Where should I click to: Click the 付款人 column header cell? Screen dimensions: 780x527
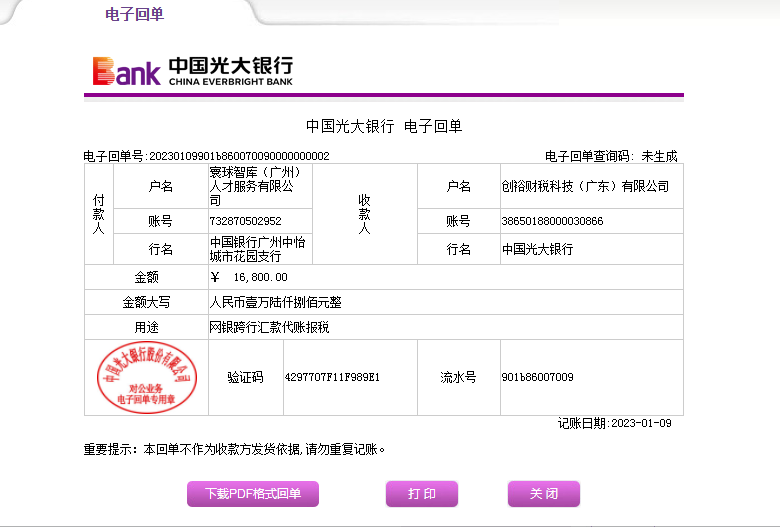(x=99, y=214)
